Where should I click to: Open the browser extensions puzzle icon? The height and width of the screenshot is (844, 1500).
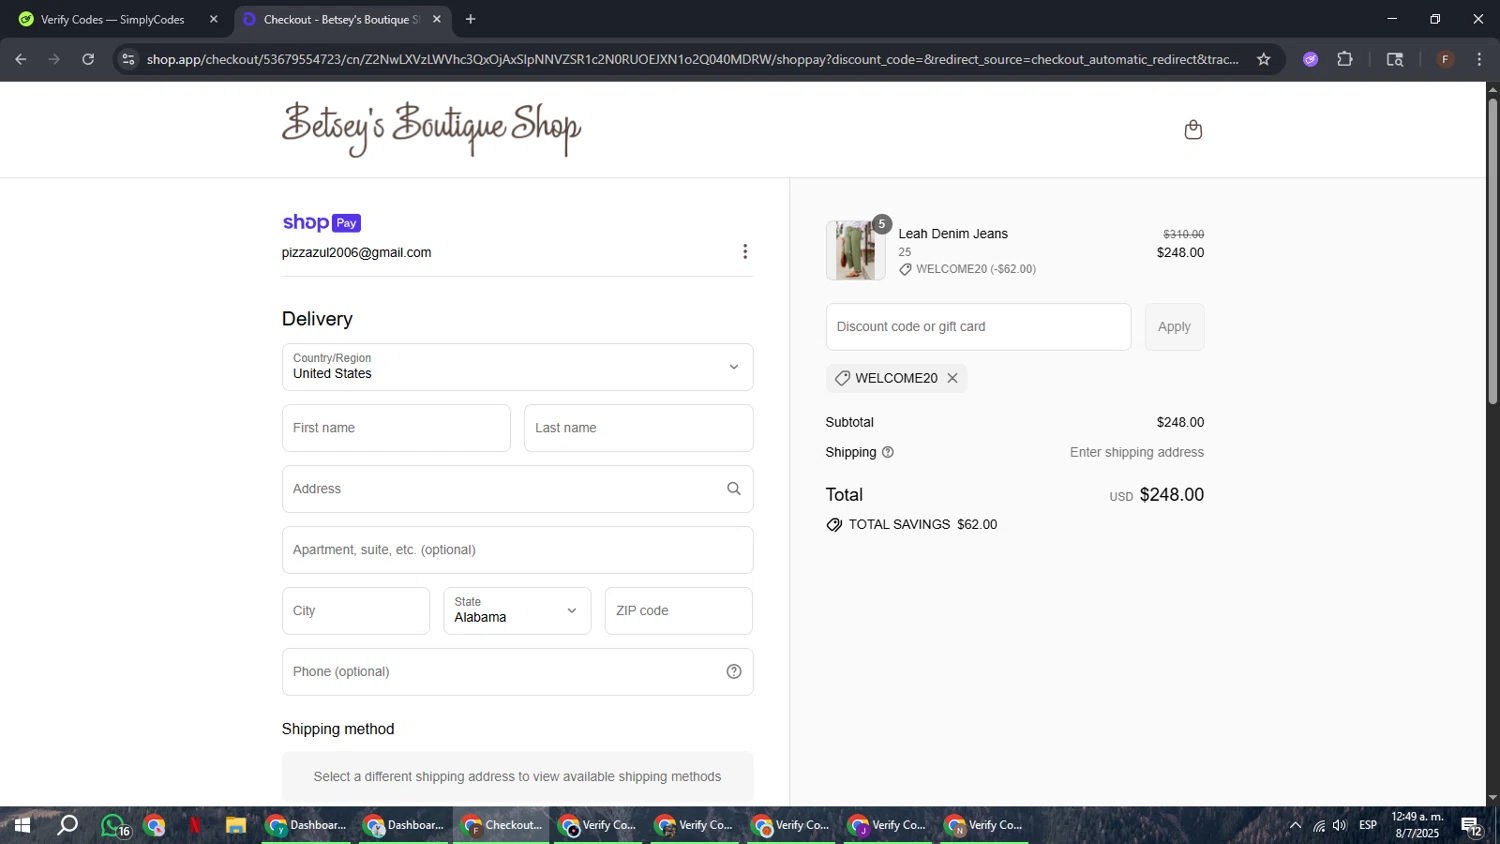(1345, 59)
